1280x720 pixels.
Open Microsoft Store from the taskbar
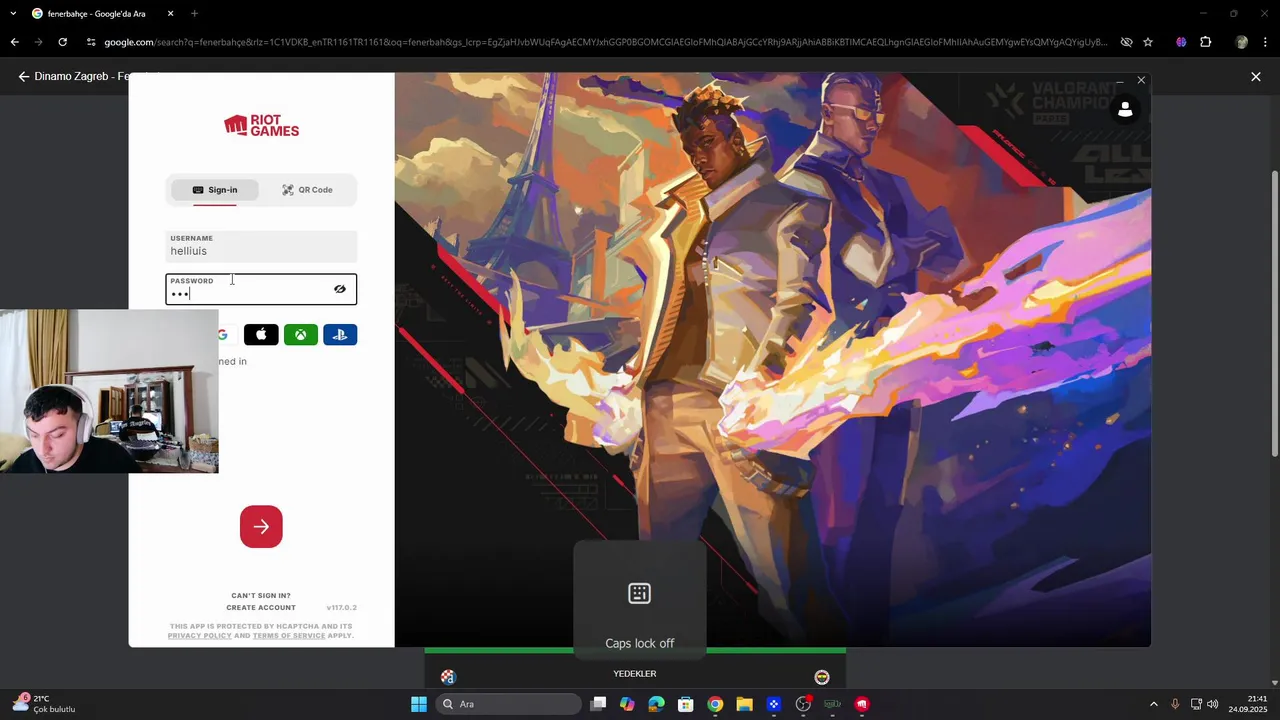(x=686, y=704)
